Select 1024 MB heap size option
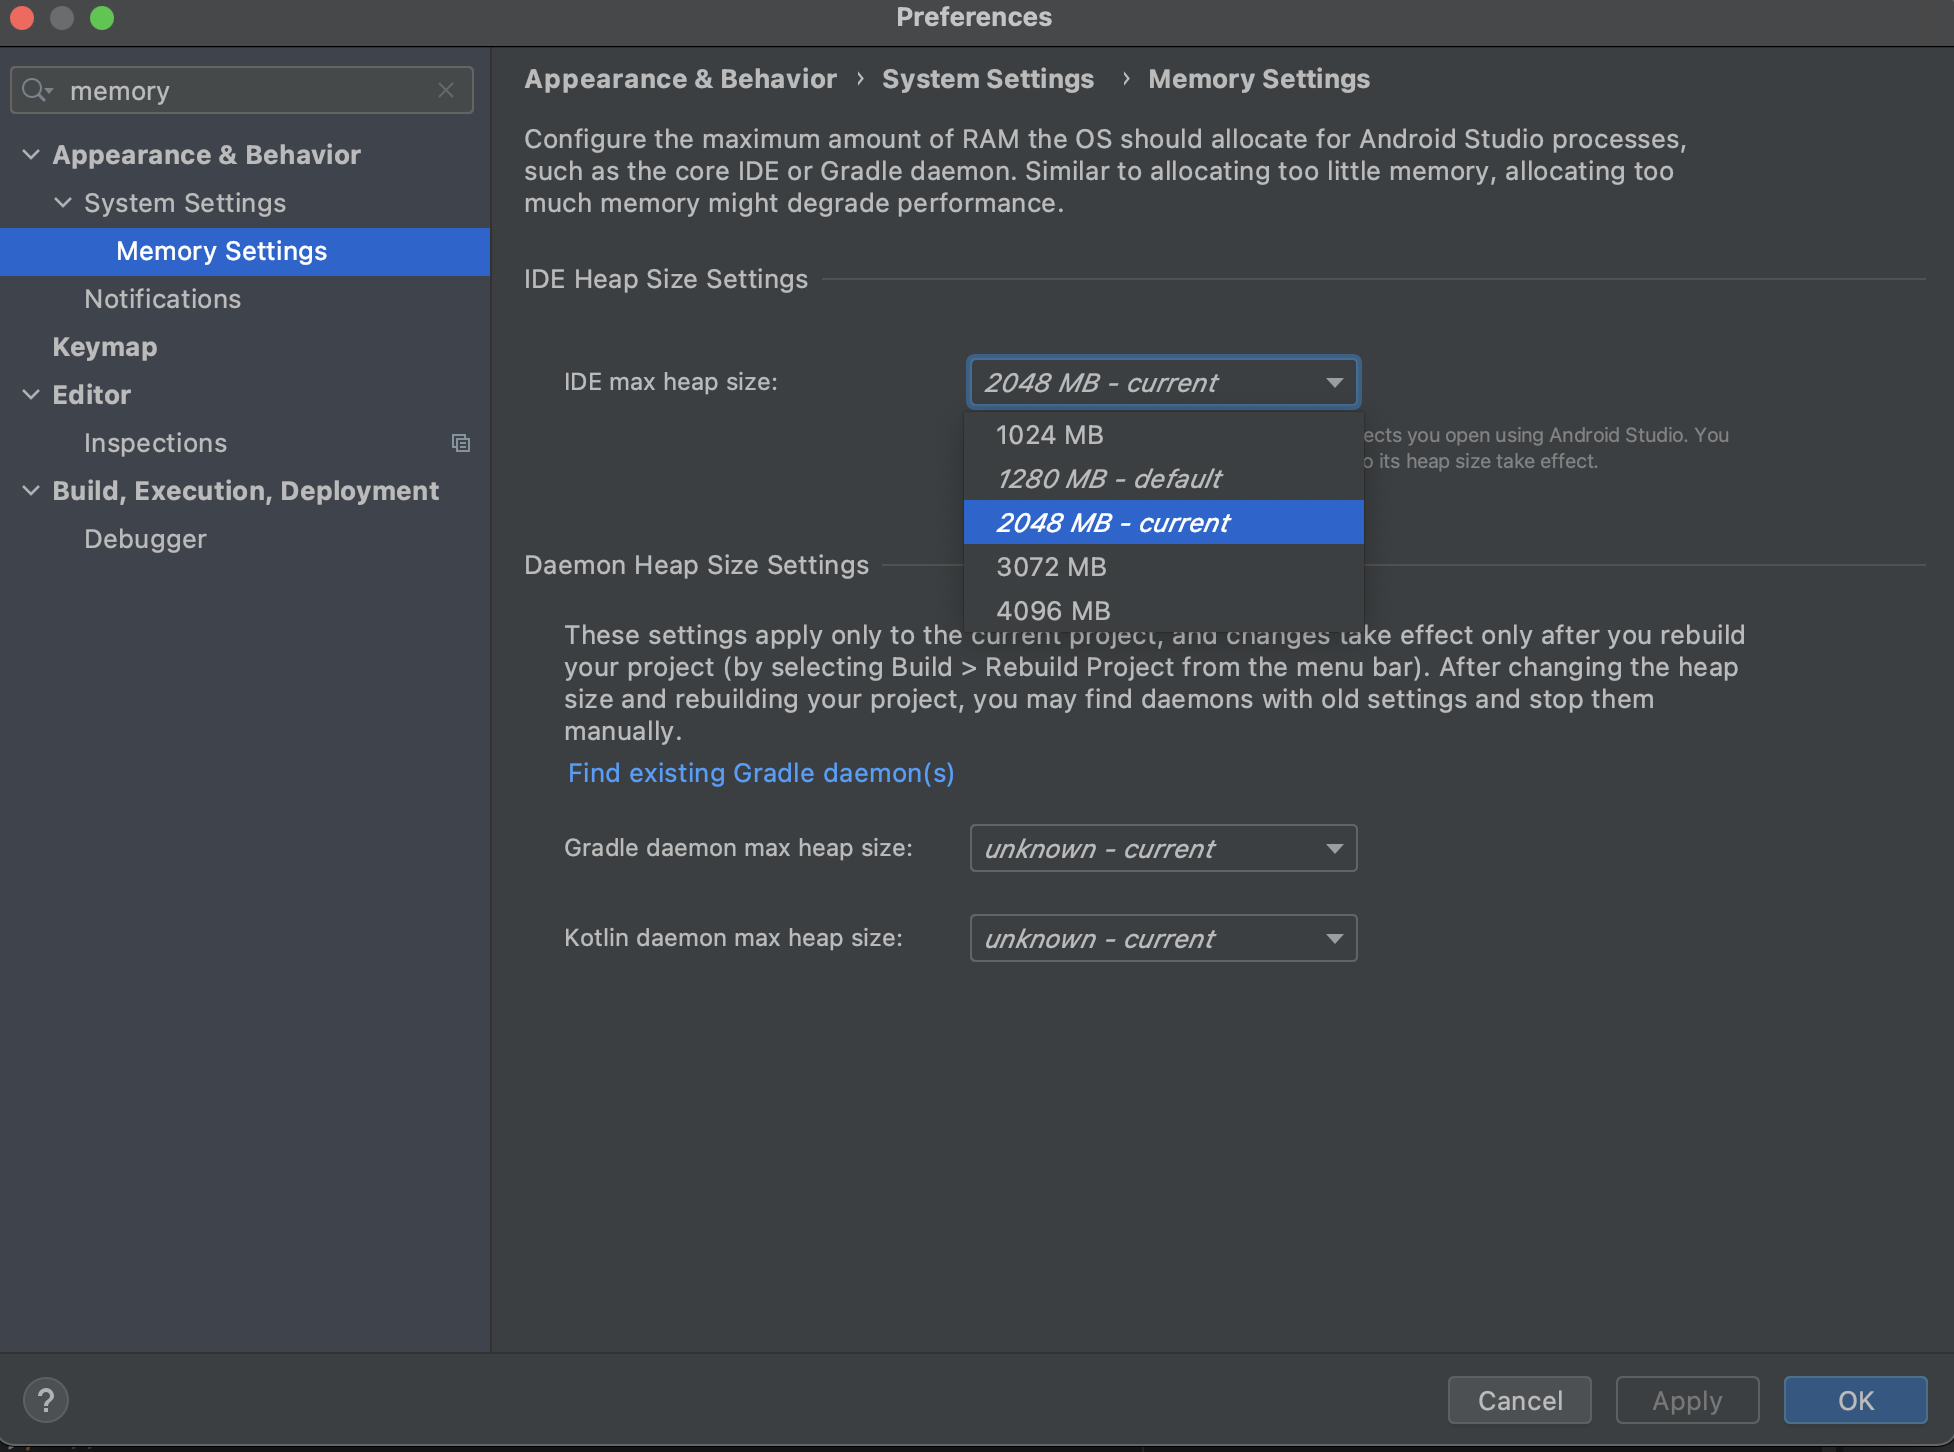The height and width of the screenshot is (1452, 1954). click(x=1050, y=435)
